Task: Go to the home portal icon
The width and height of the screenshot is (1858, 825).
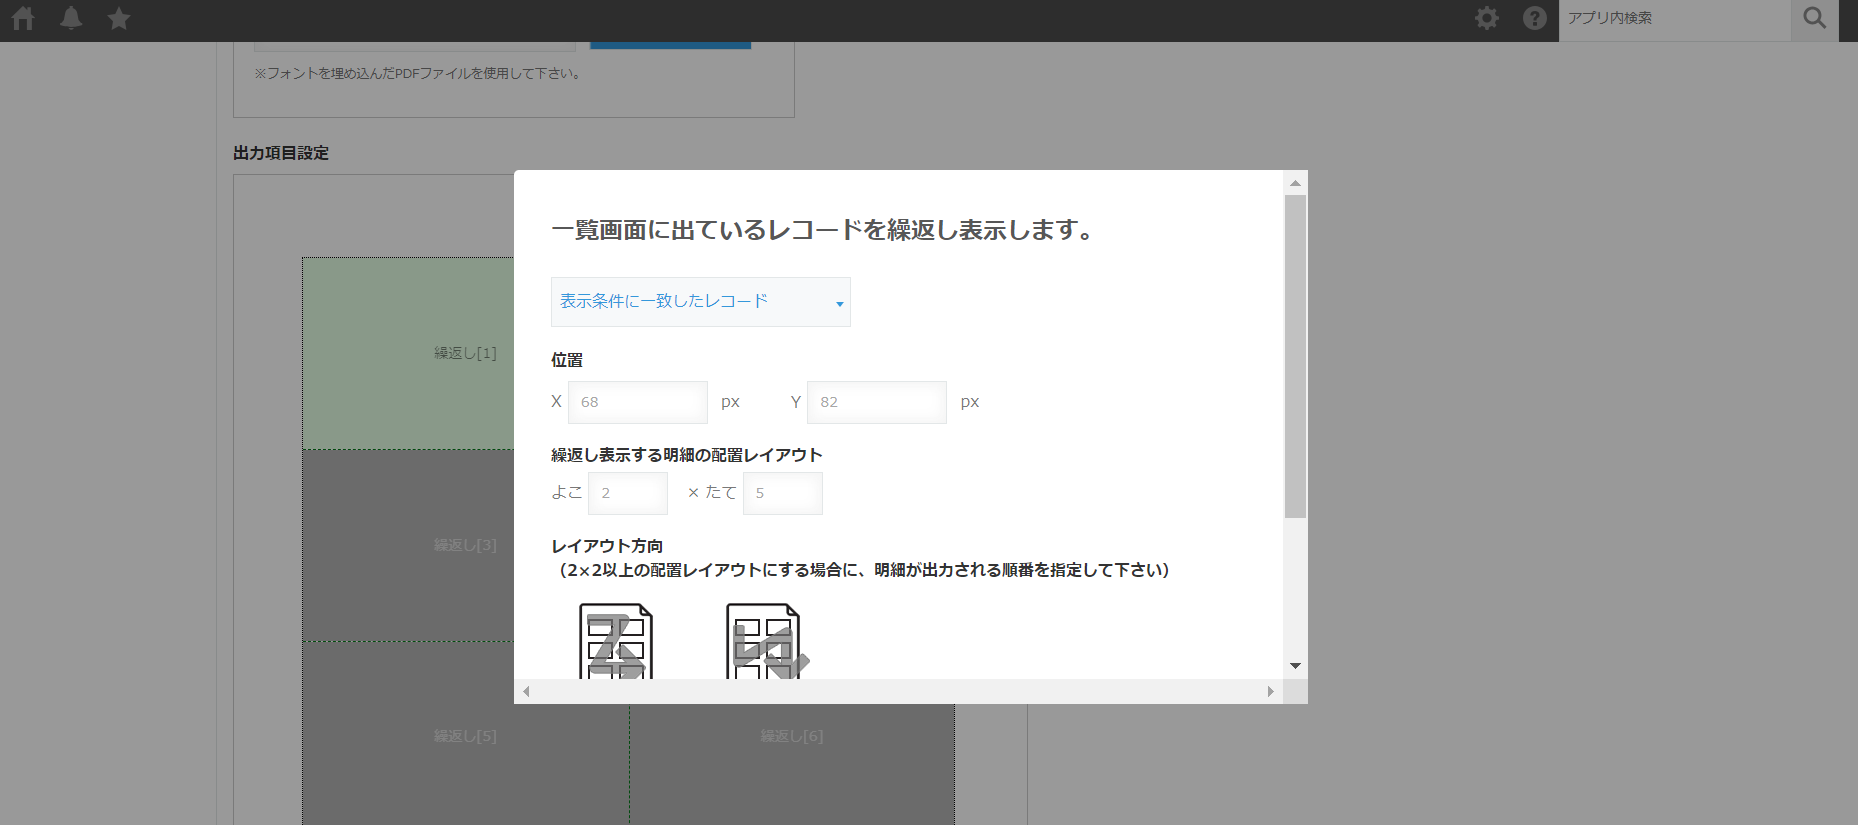Action: pyautogui.click(x=23, y=18)
